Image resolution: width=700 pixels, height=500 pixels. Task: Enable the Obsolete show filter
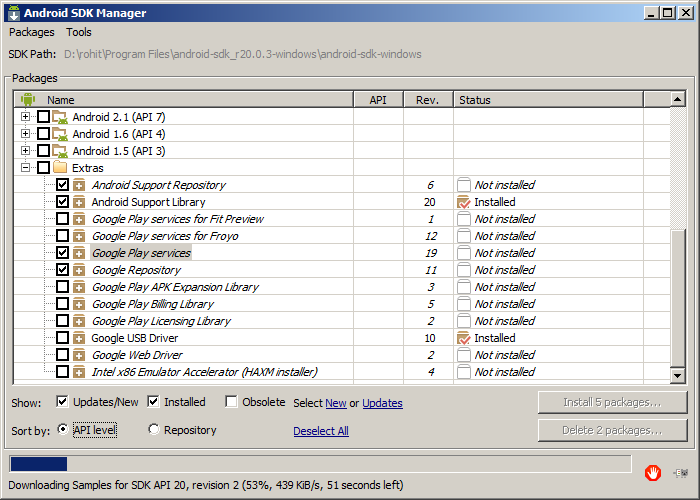point(231,402)
